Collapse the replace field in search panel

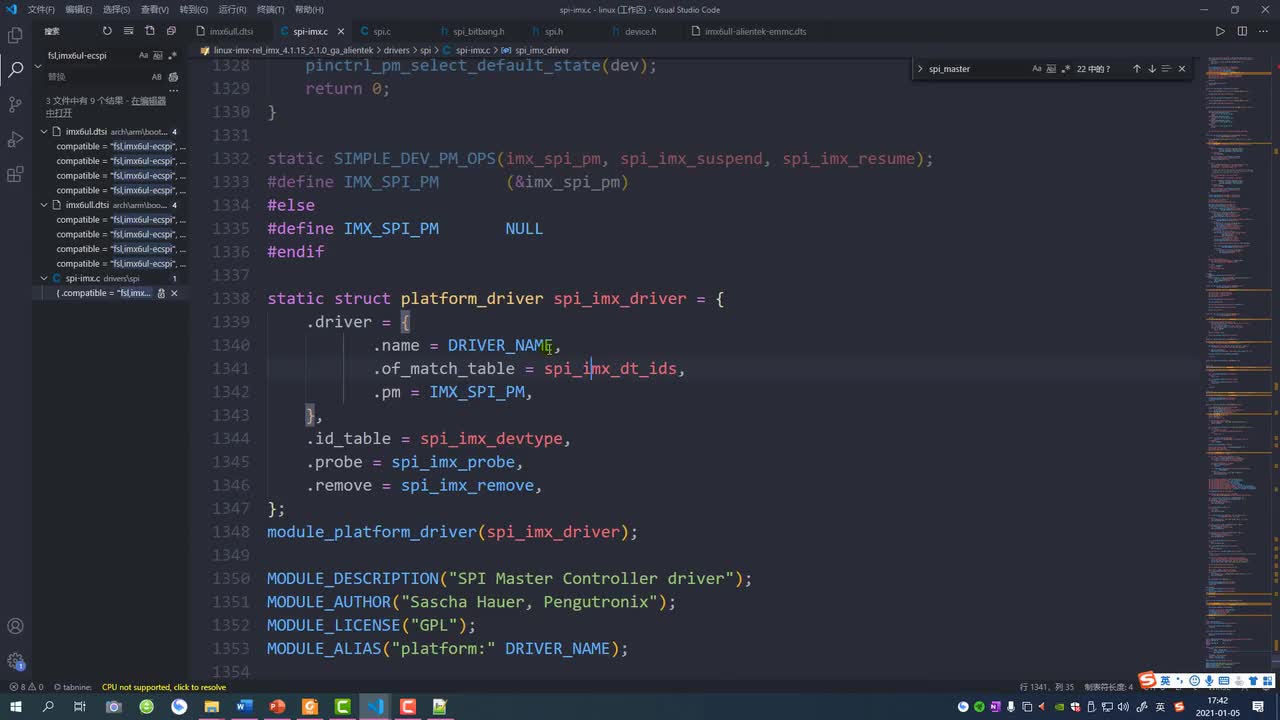pyautogui.click(x=38, y=66)
